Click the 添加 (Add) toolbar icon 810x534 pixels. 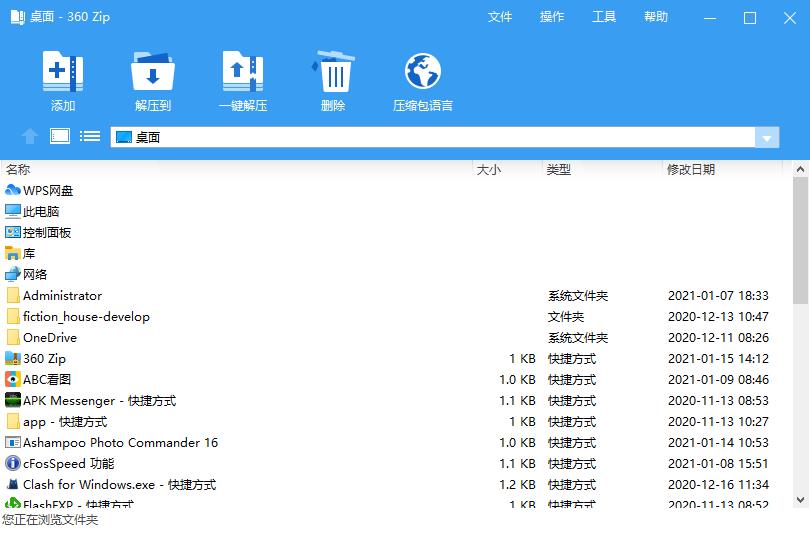63,71
